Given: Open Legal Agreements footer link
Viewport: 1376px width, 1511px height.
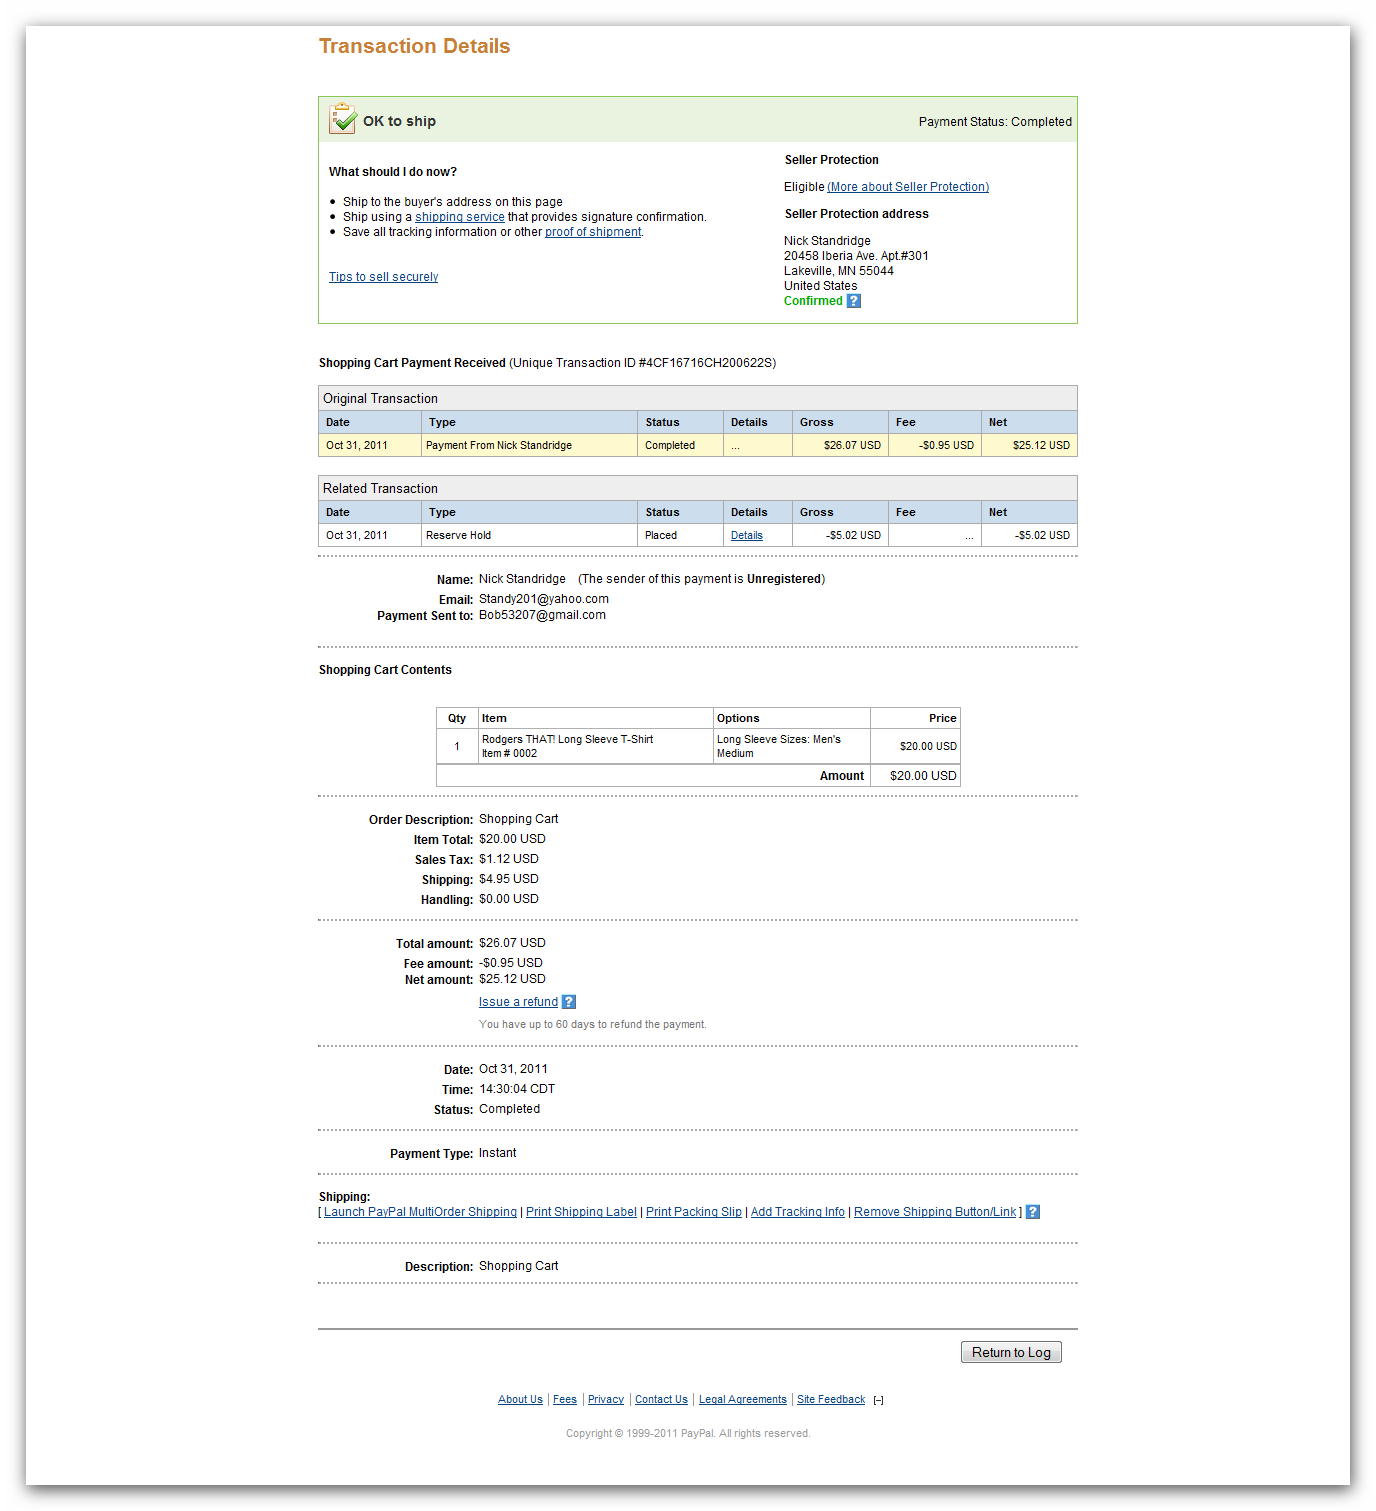Looking at the screenshot, I should coord(743,1400).
